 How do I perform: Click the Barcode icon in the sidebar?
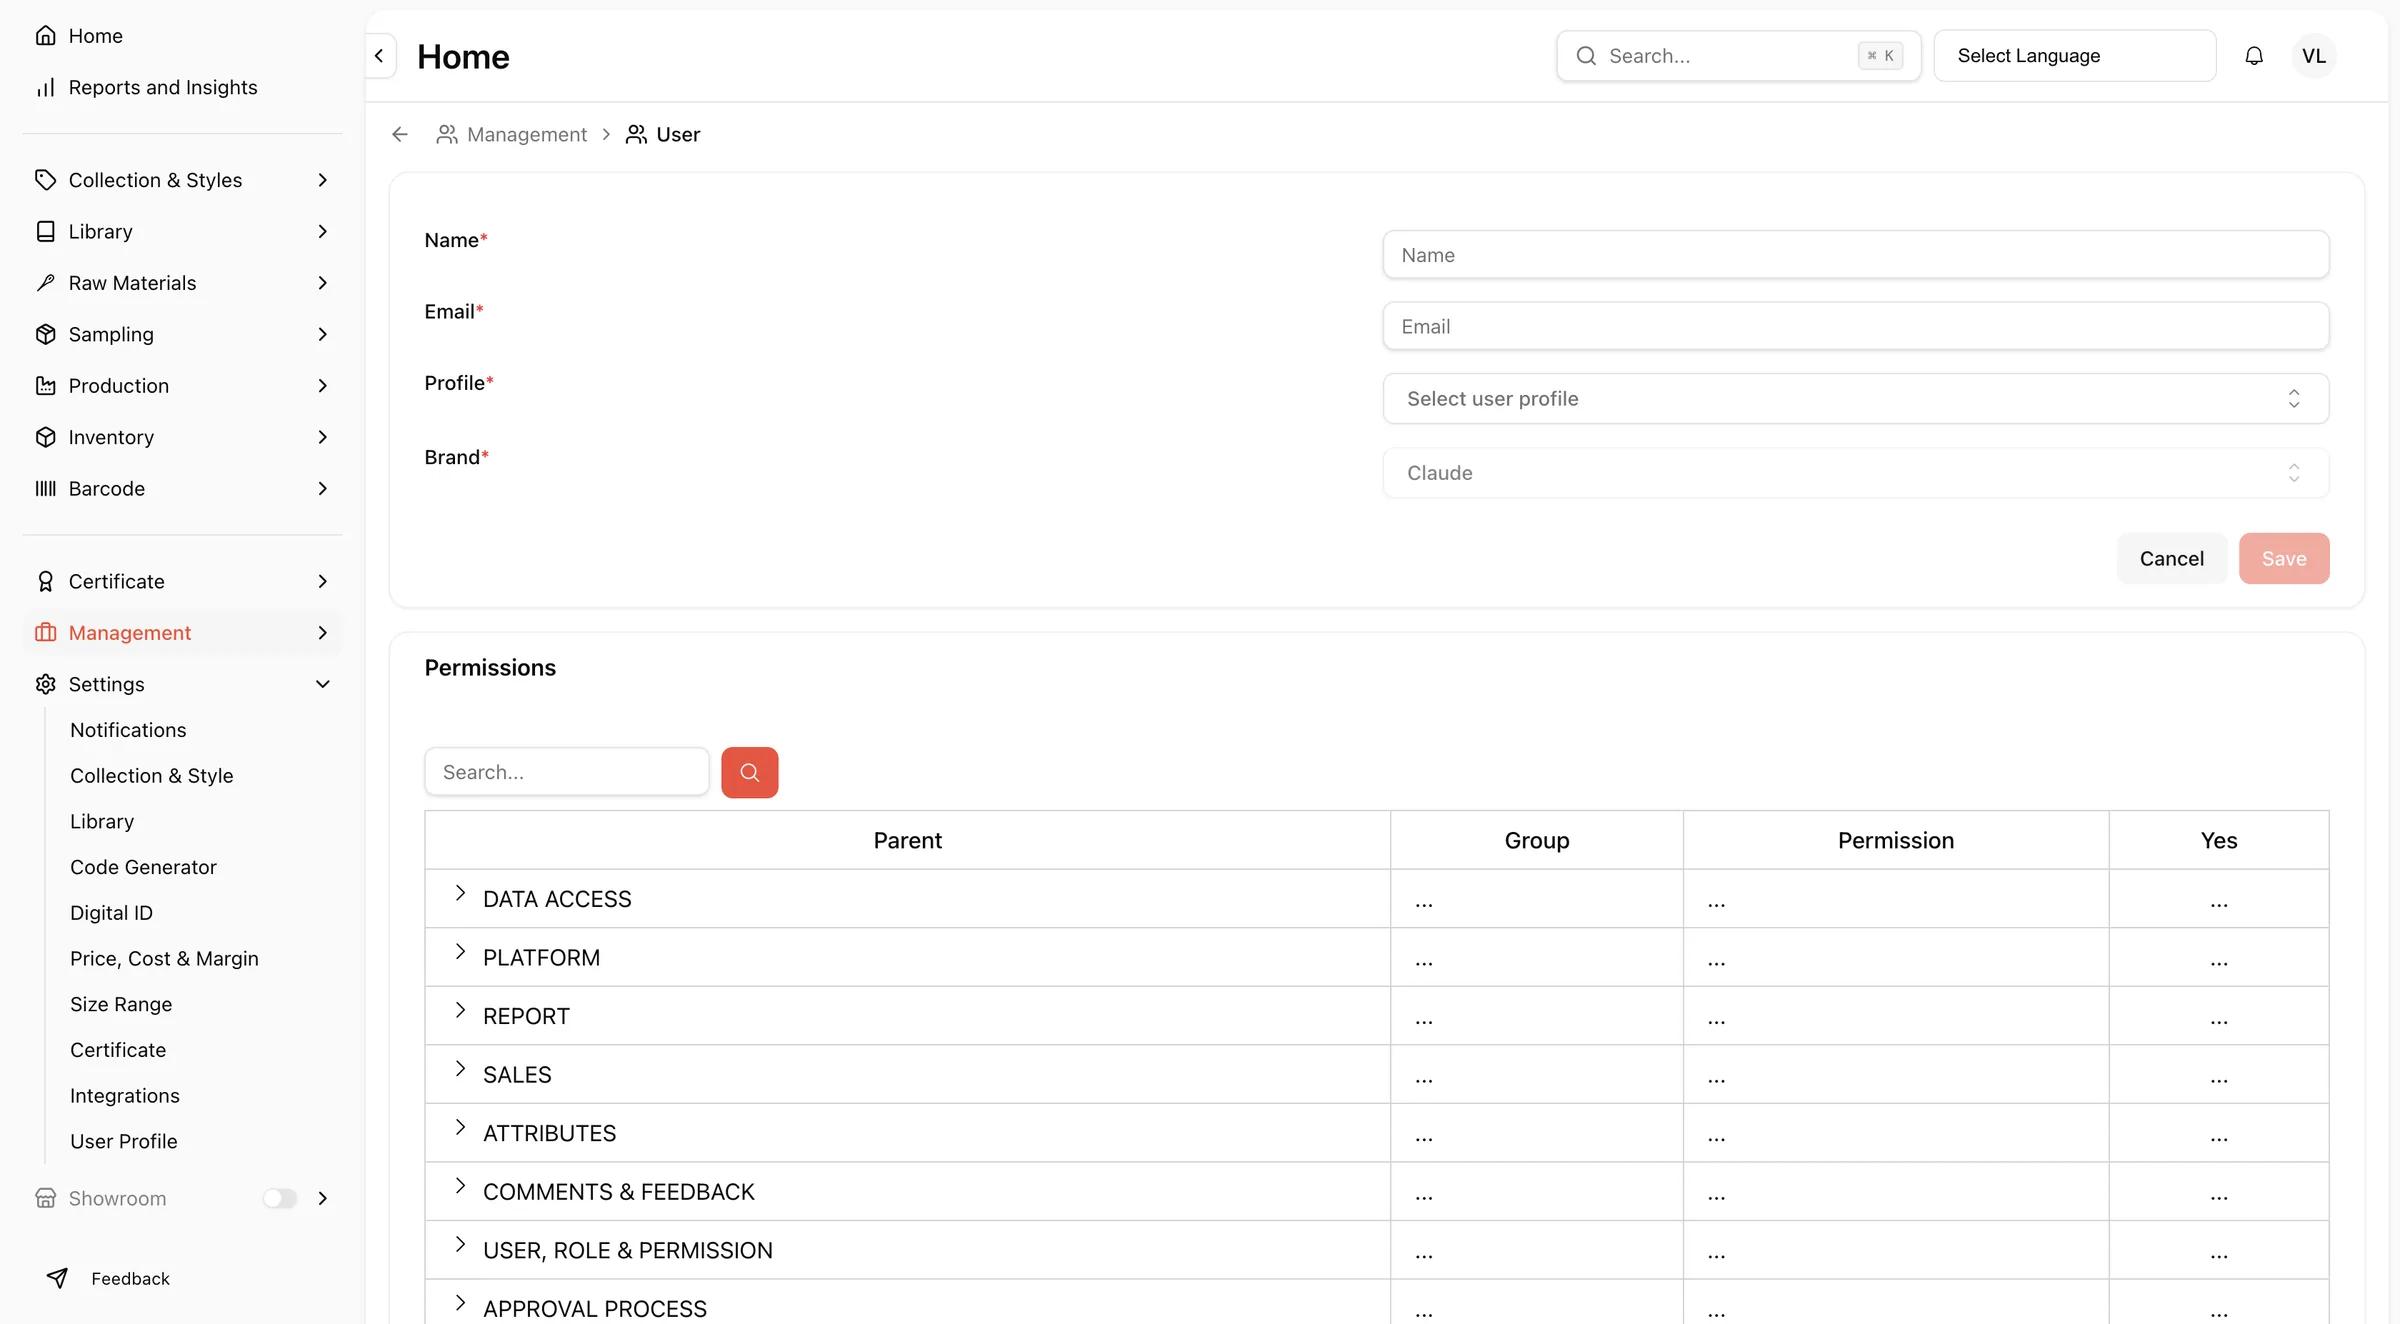46,489
